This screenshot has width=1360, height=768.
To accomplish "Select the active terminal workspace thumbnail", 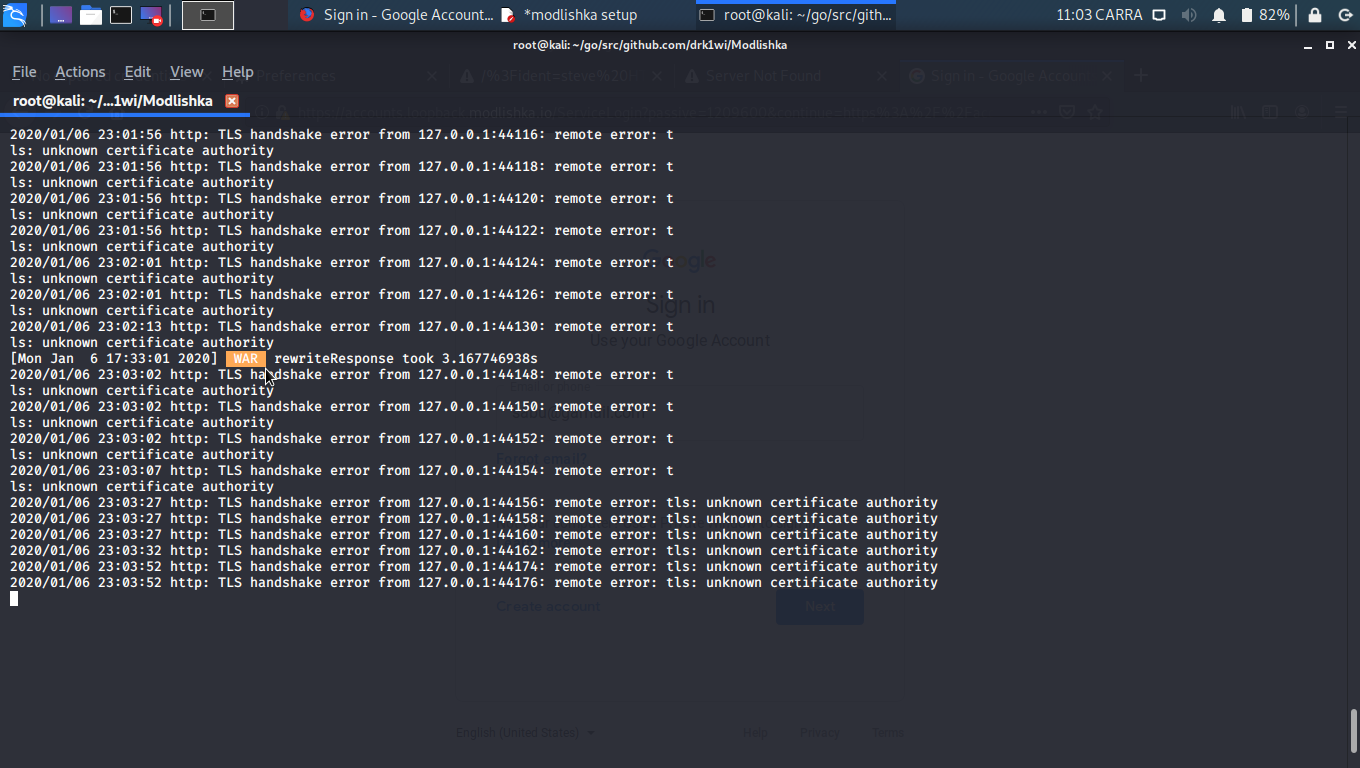I will click(208, 15).
